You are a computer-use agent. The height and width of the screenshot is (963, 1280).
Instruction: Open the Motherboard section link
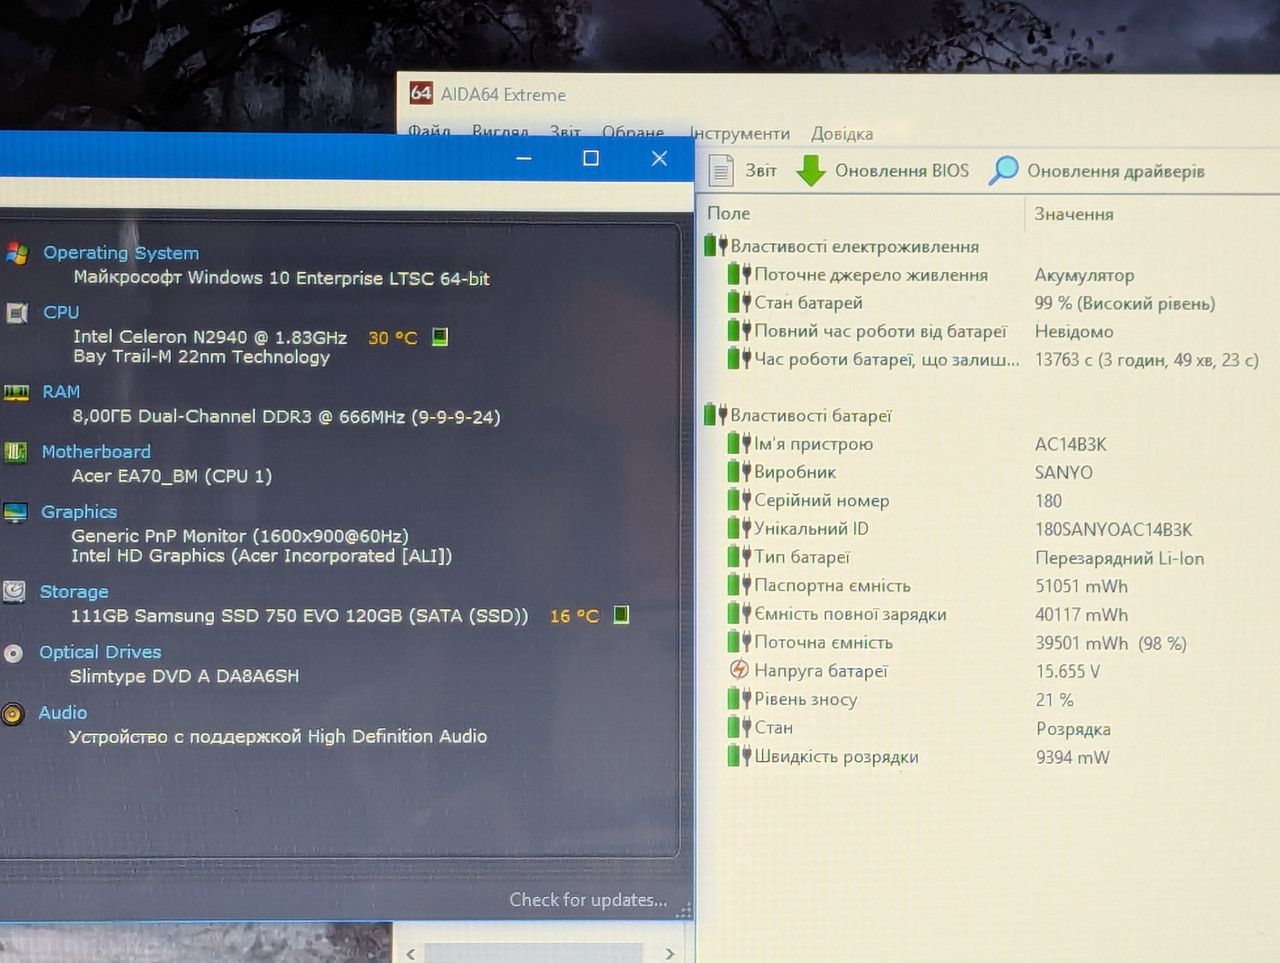click(x=96, y=452)
